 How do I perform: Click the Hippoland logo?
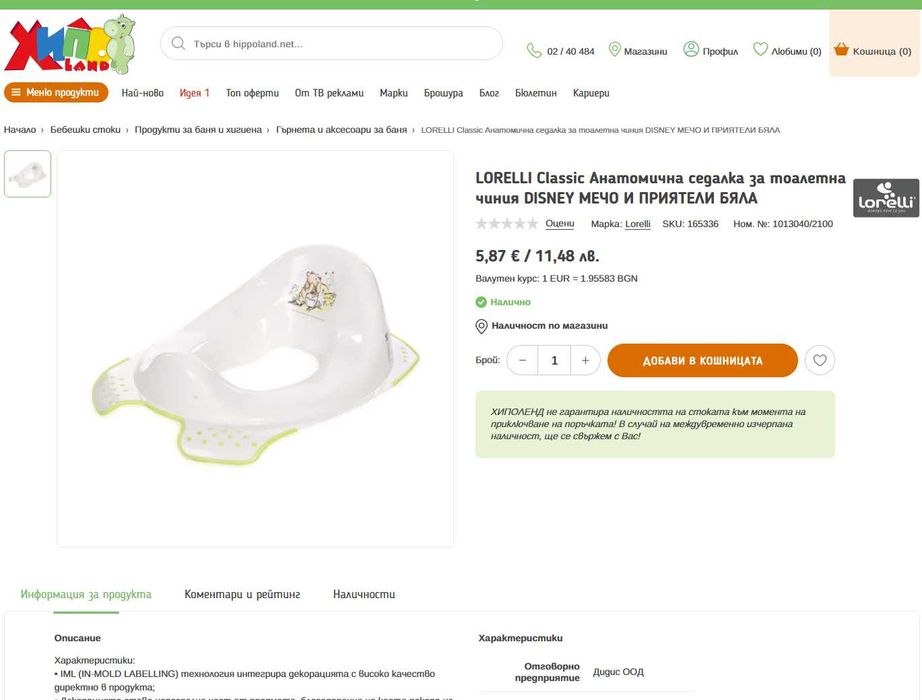pos(70,45)
